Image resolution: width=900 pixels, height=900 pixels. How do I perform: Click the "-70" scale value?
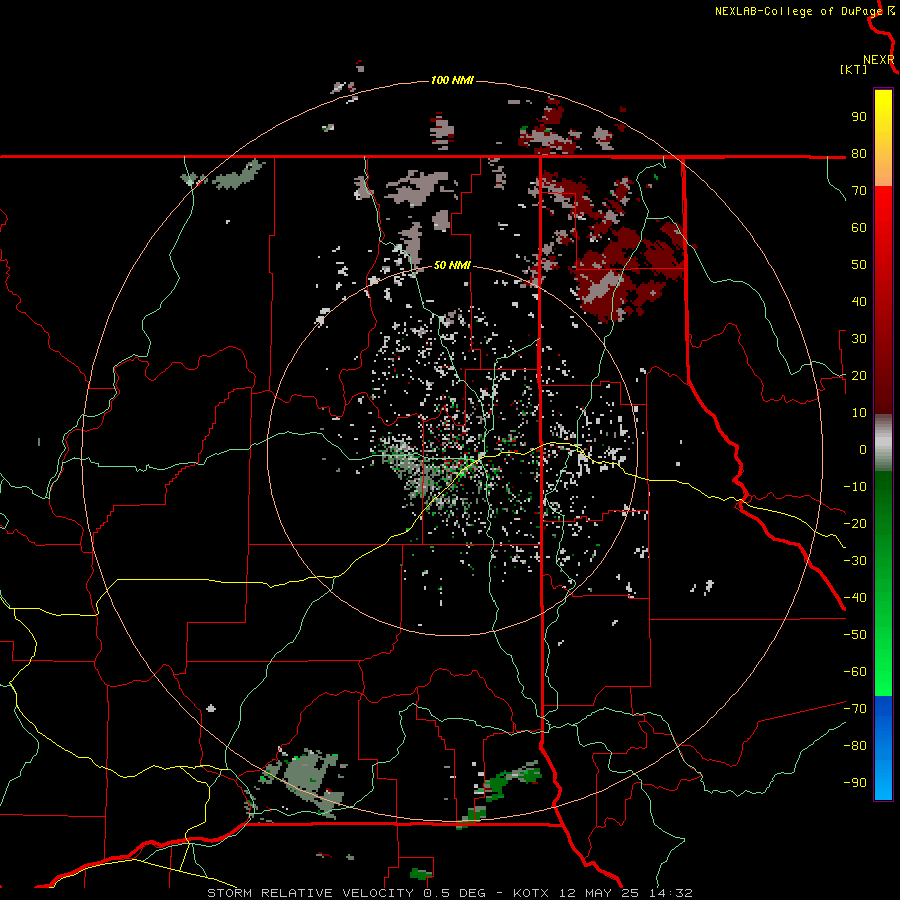pyautogui.click(x=855, y=709)
